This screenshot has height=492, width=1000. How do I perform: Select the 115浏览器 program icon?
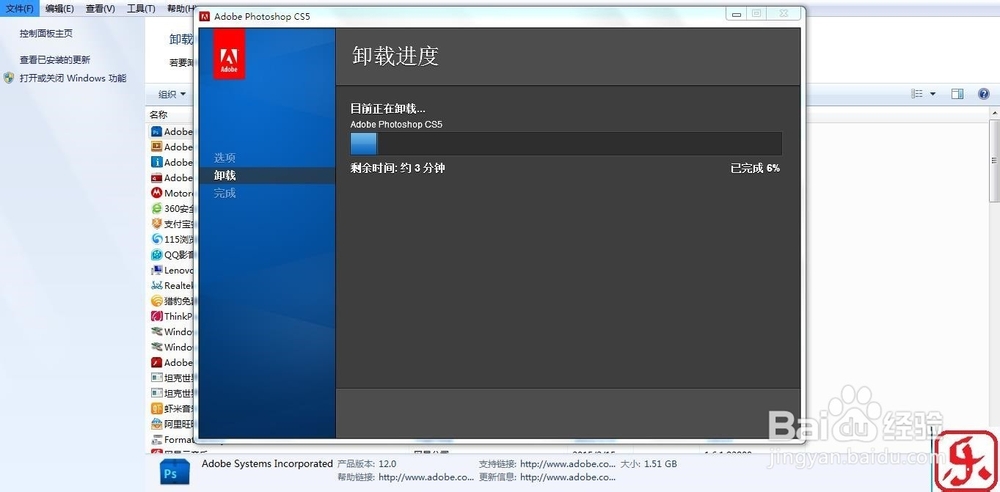(x=156, y=239)
